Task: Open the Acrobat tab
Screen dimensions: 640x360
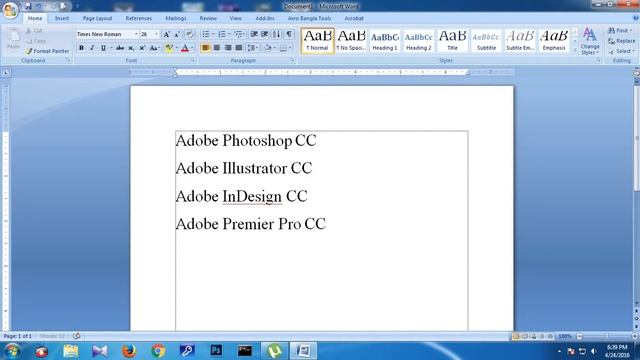Action: tap(354, 18)
